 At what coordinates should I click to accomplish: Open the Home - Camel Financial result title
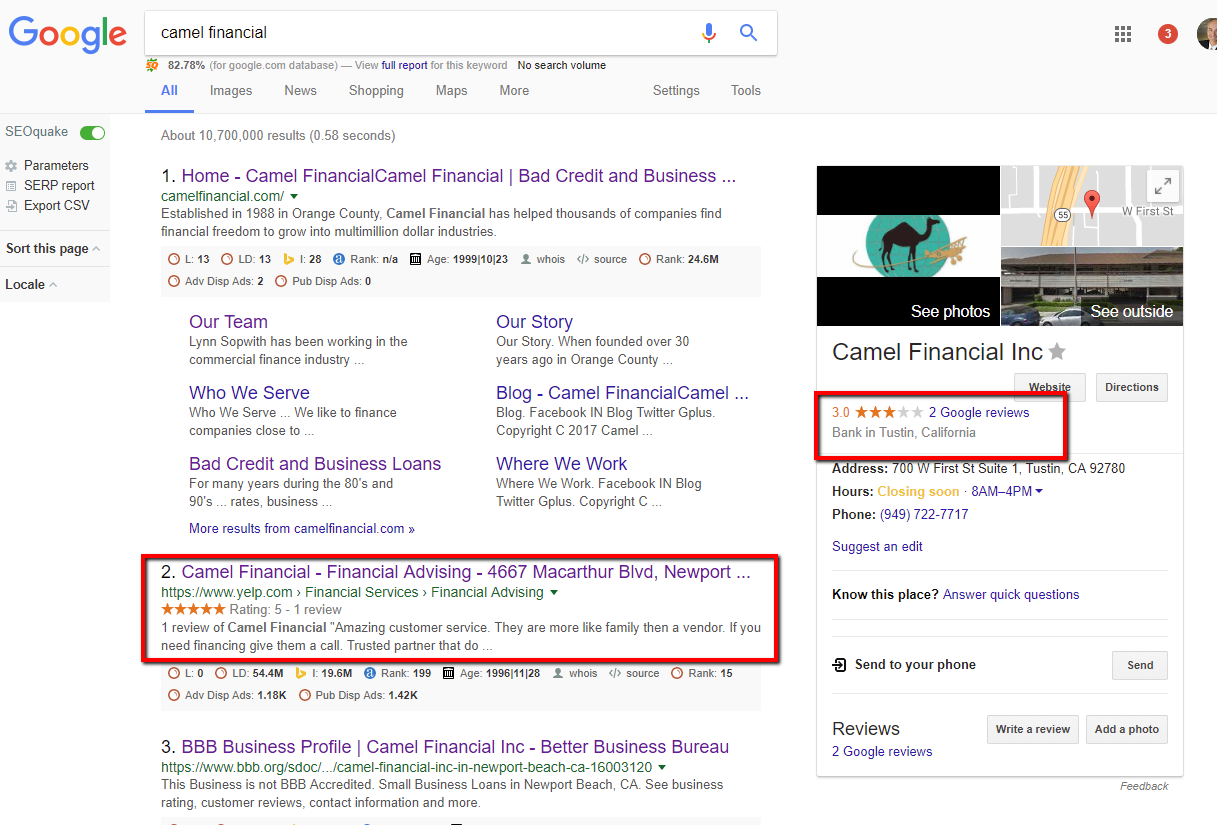[x=459, y=176]
